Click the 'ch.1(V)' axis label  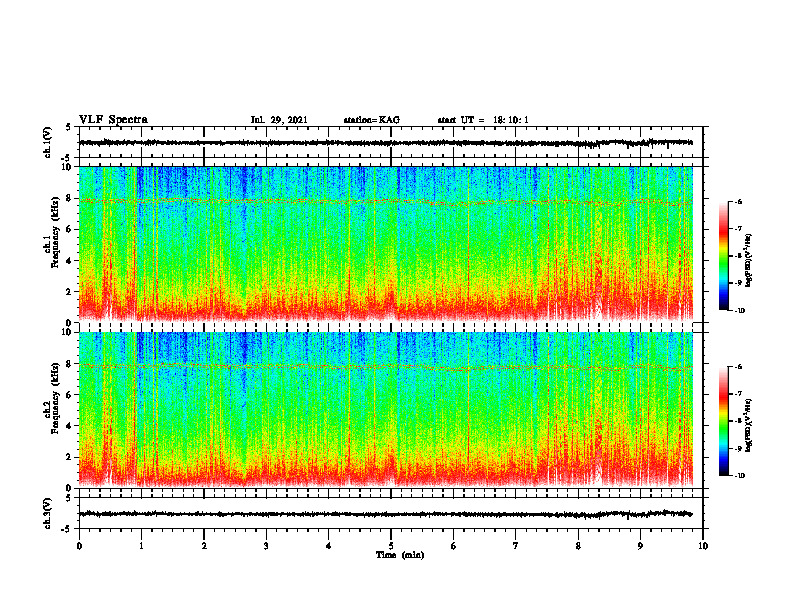click(48, 142)
